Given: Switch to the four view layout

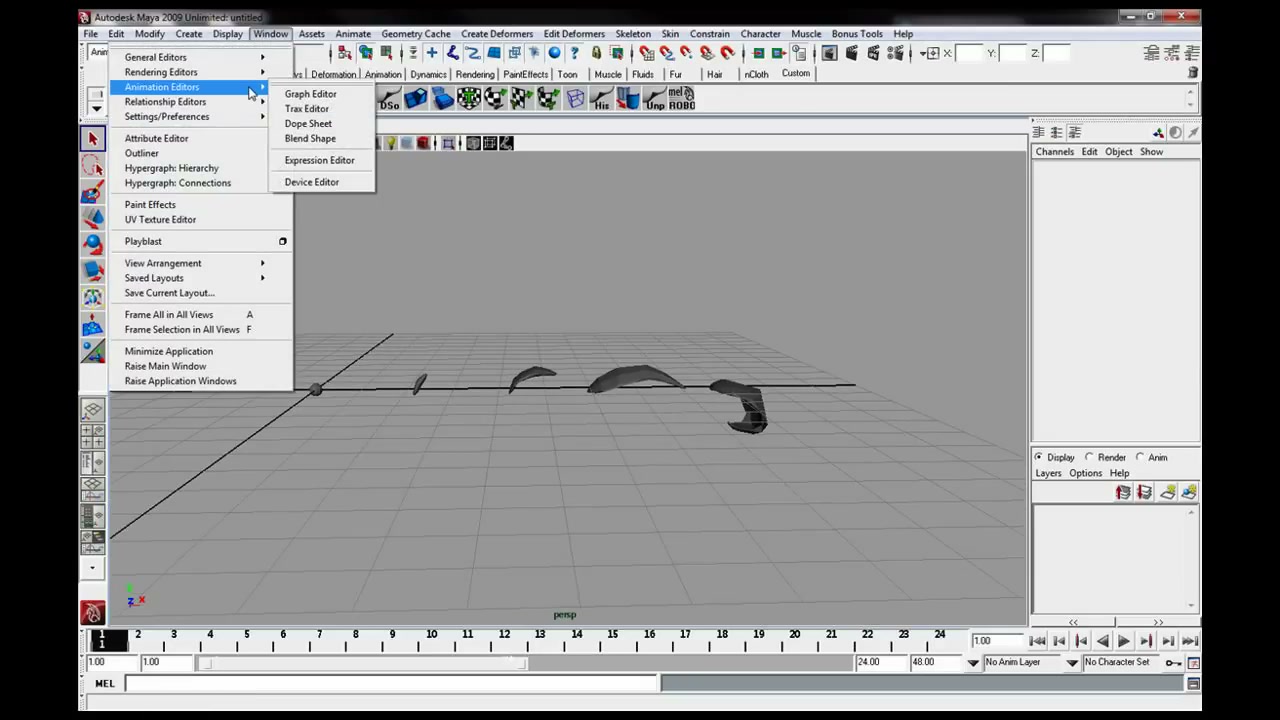Looking at the screenshot, I should click(x=93, y=436).
